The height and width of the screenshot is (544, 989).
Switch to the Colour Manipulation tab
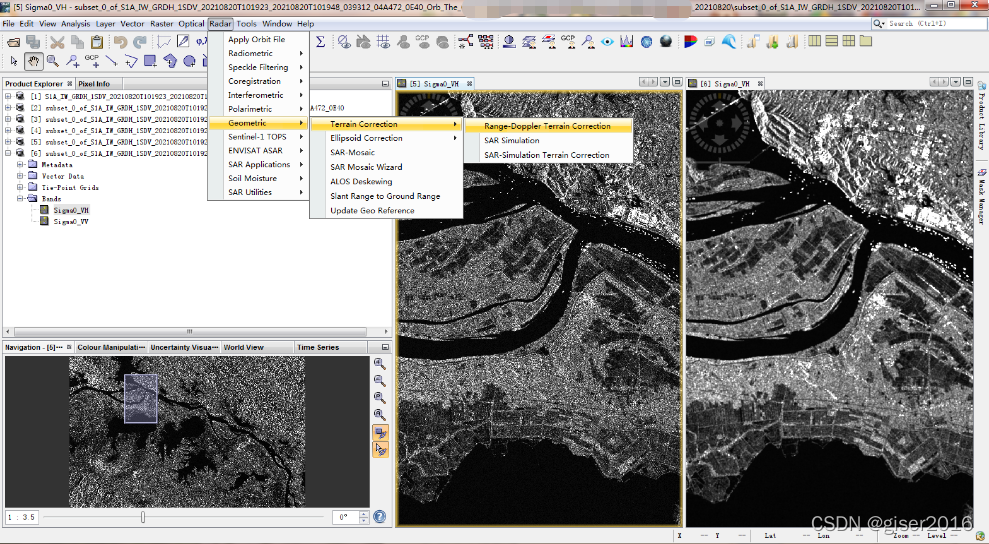[110, 347]
